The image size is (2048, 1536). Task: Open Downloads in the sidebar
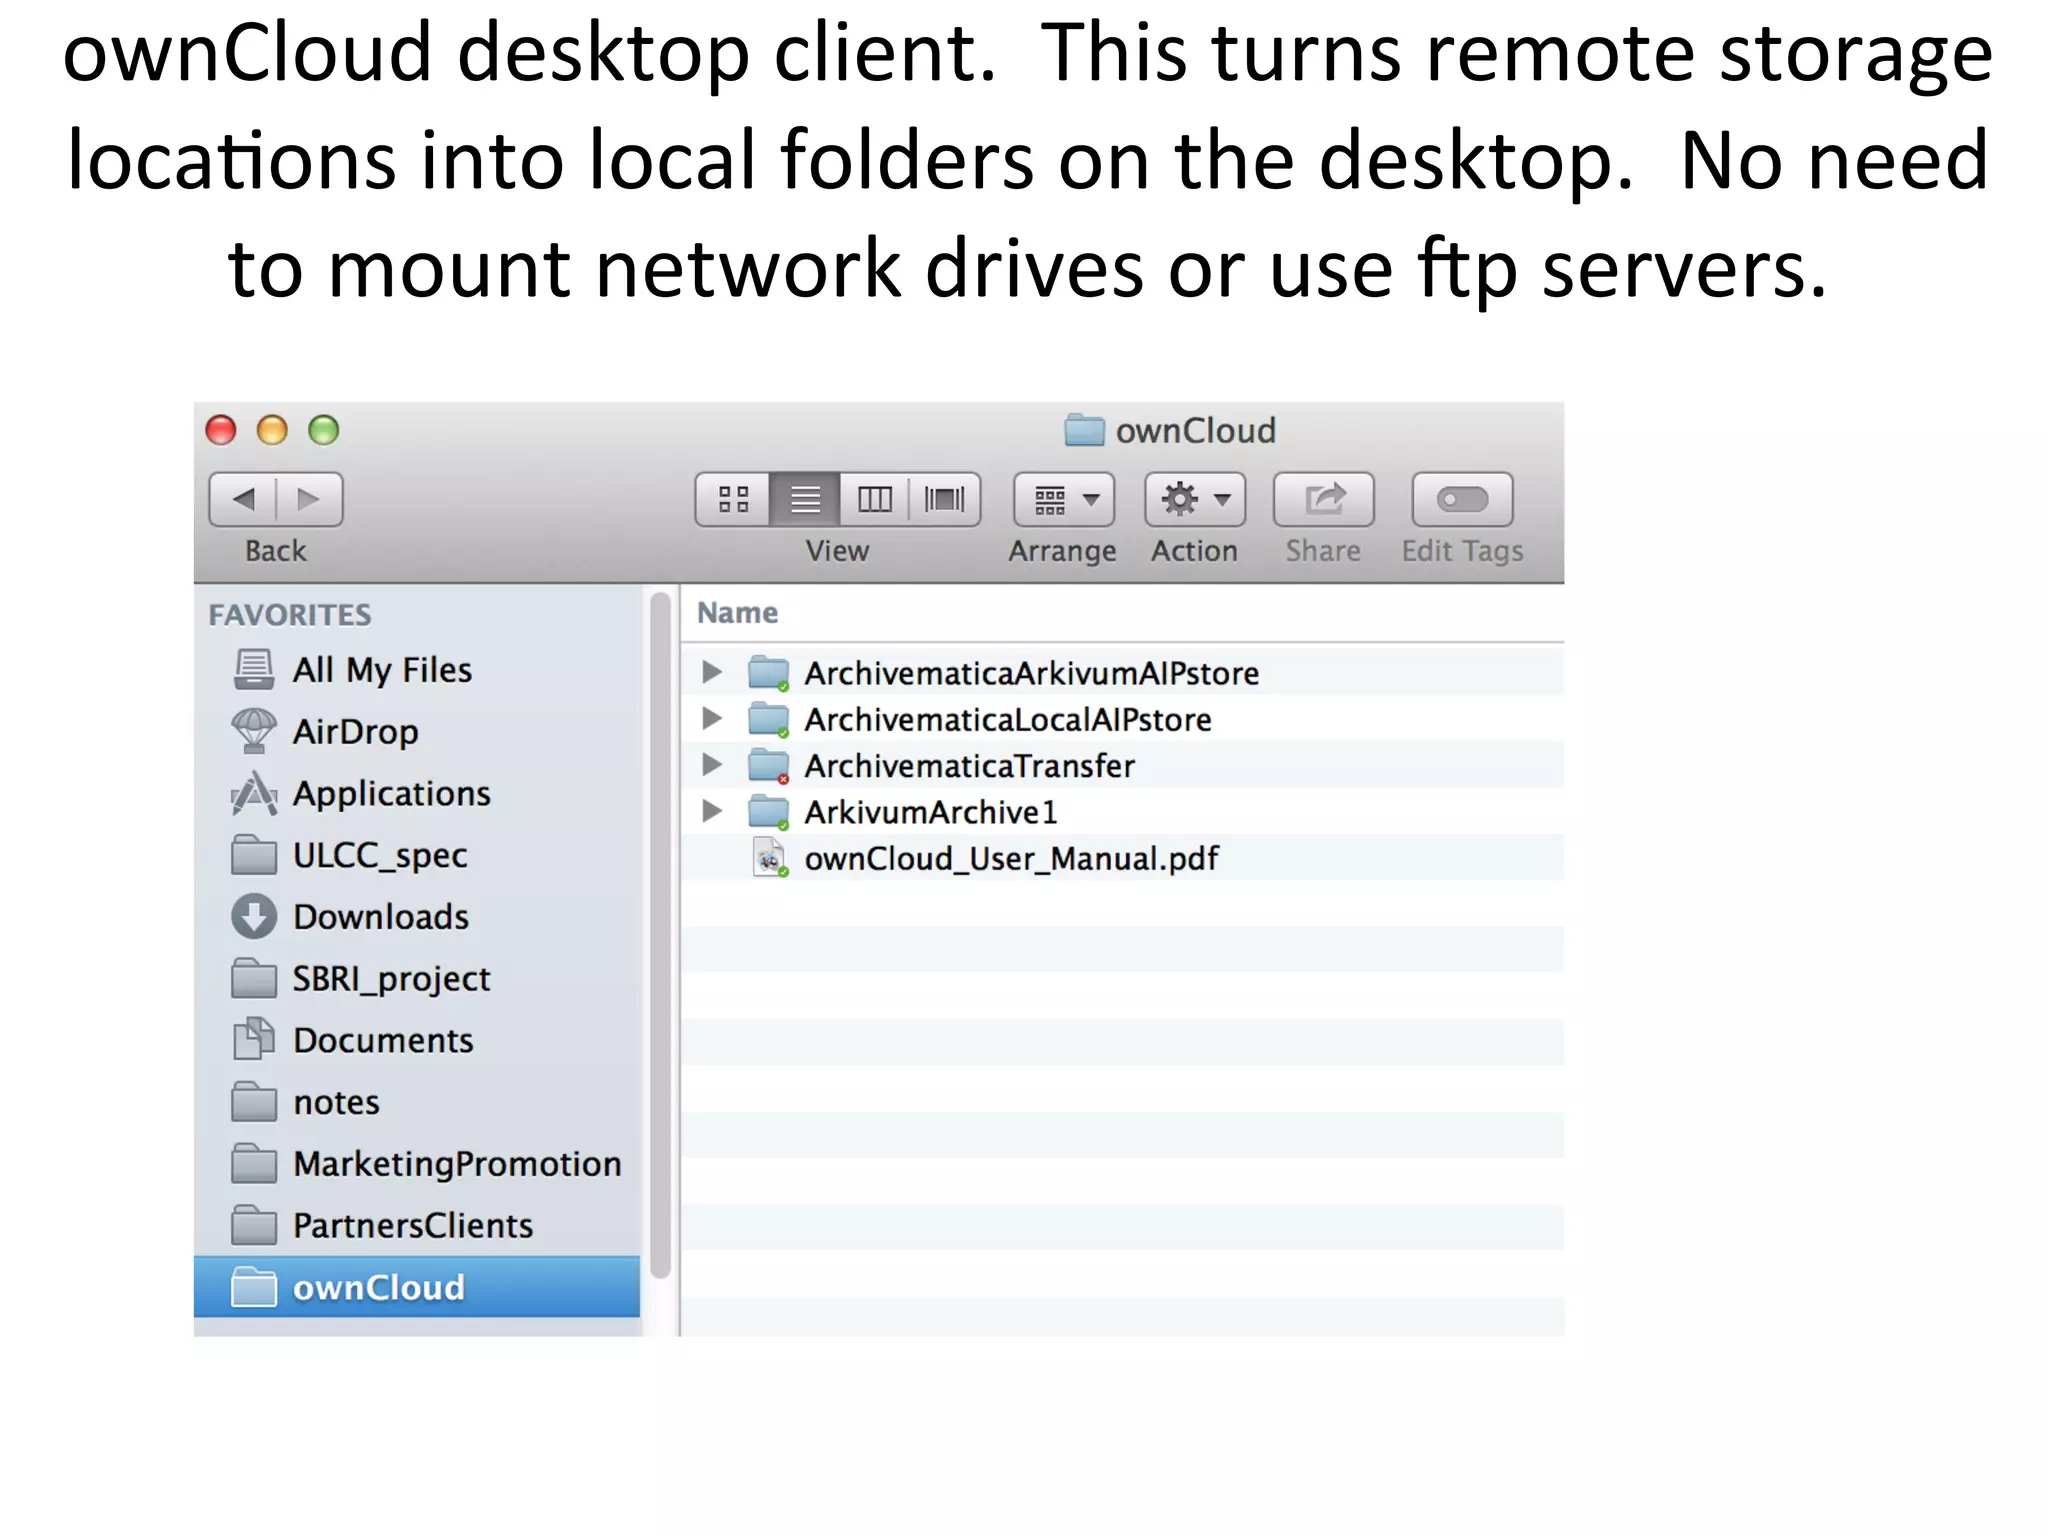coord(417,917)
